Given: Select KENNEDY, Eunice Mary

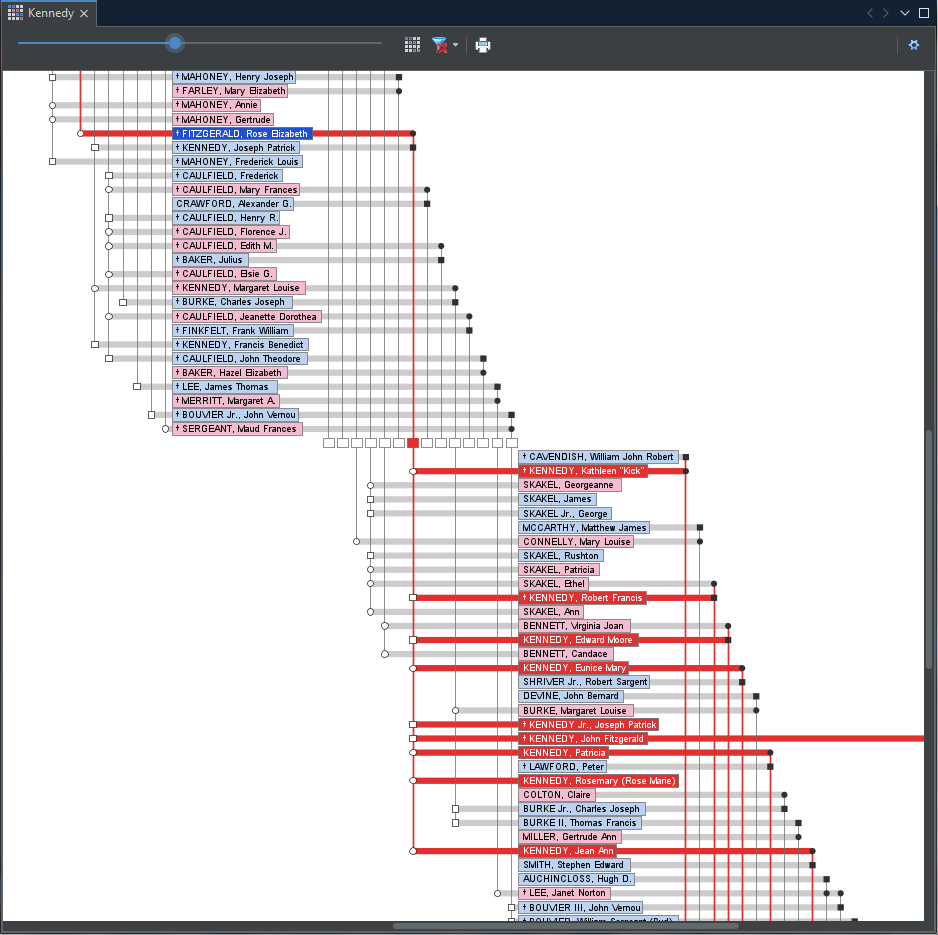Looking at the screenshot, I should coord(574,668).
